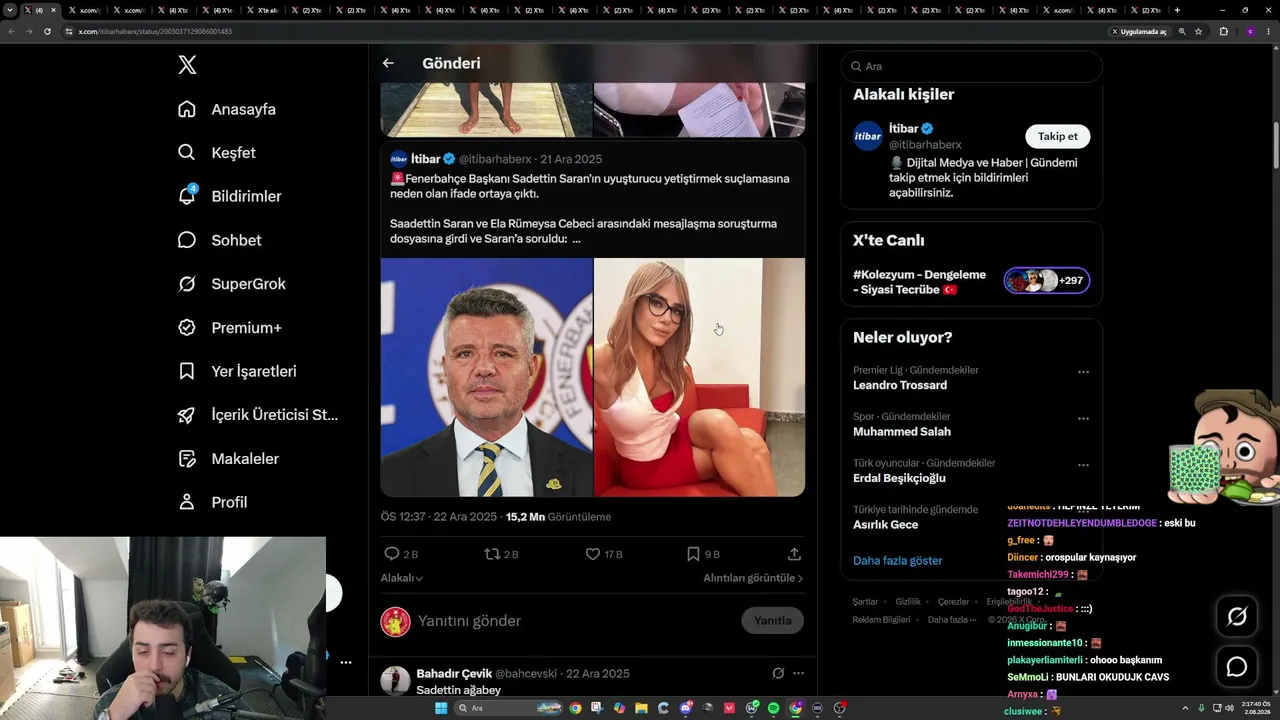Image resolution: width=1280 pixels, height=720 pixels.
Task: Open the Chrome profile avatar
Action: point(1249,31)
